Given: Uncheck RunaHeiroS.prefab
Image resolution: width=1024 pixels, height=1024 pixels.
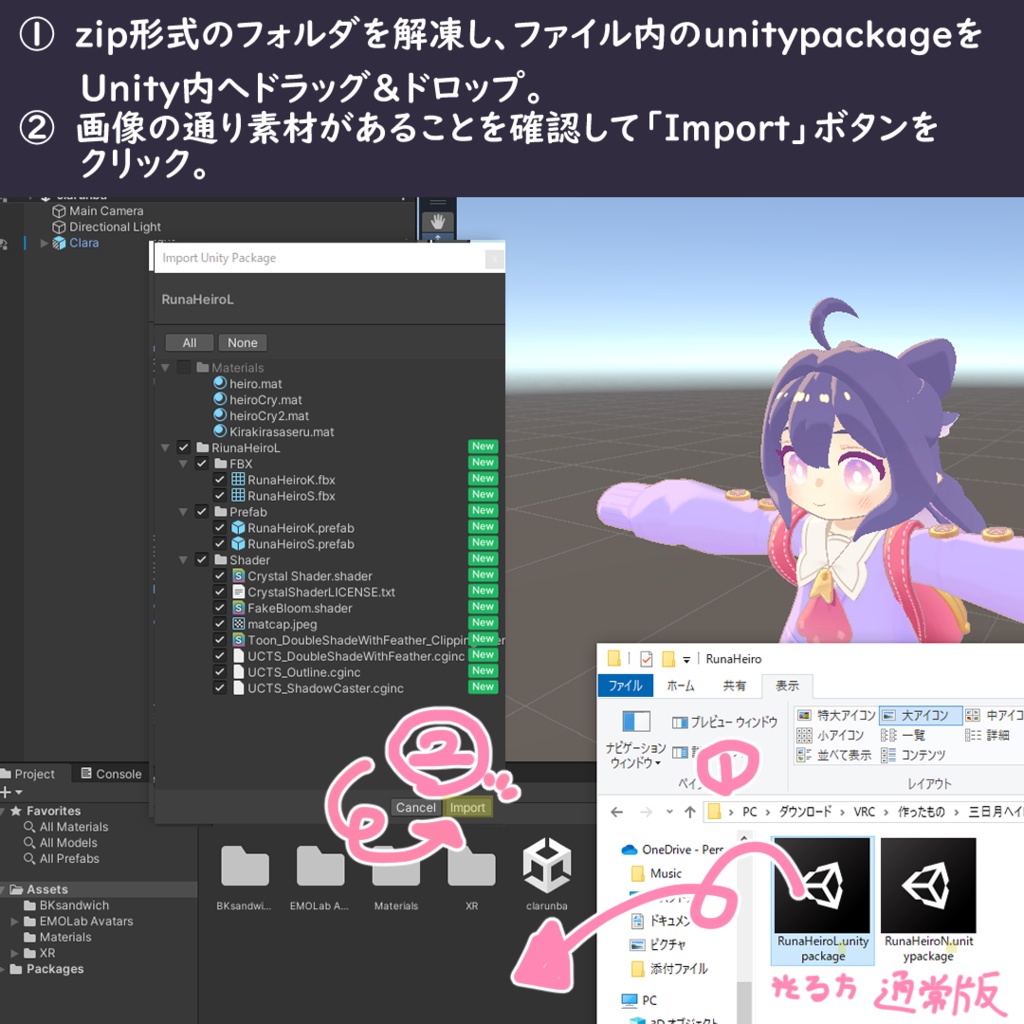Looking at the screenshot, I should click(x=220, y=544).
